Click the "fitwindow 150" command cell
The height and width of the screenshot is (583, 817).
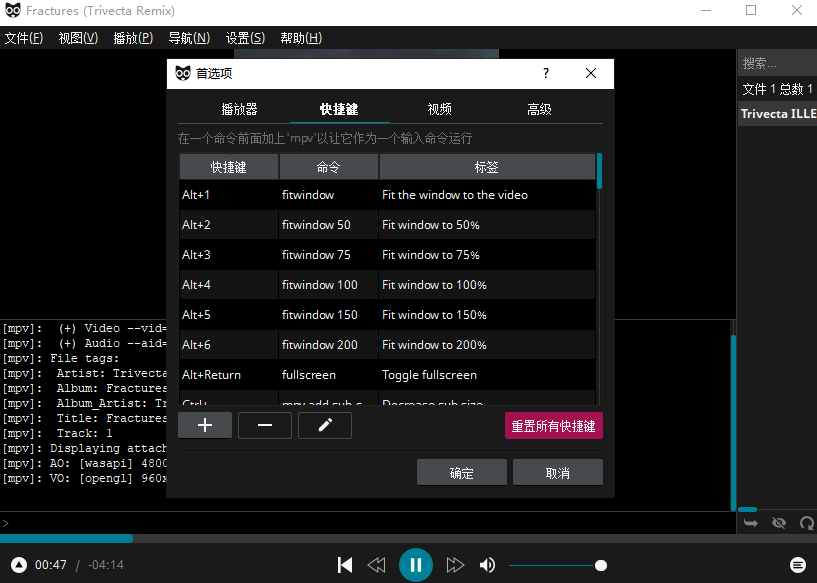click(x=329, y=315)
